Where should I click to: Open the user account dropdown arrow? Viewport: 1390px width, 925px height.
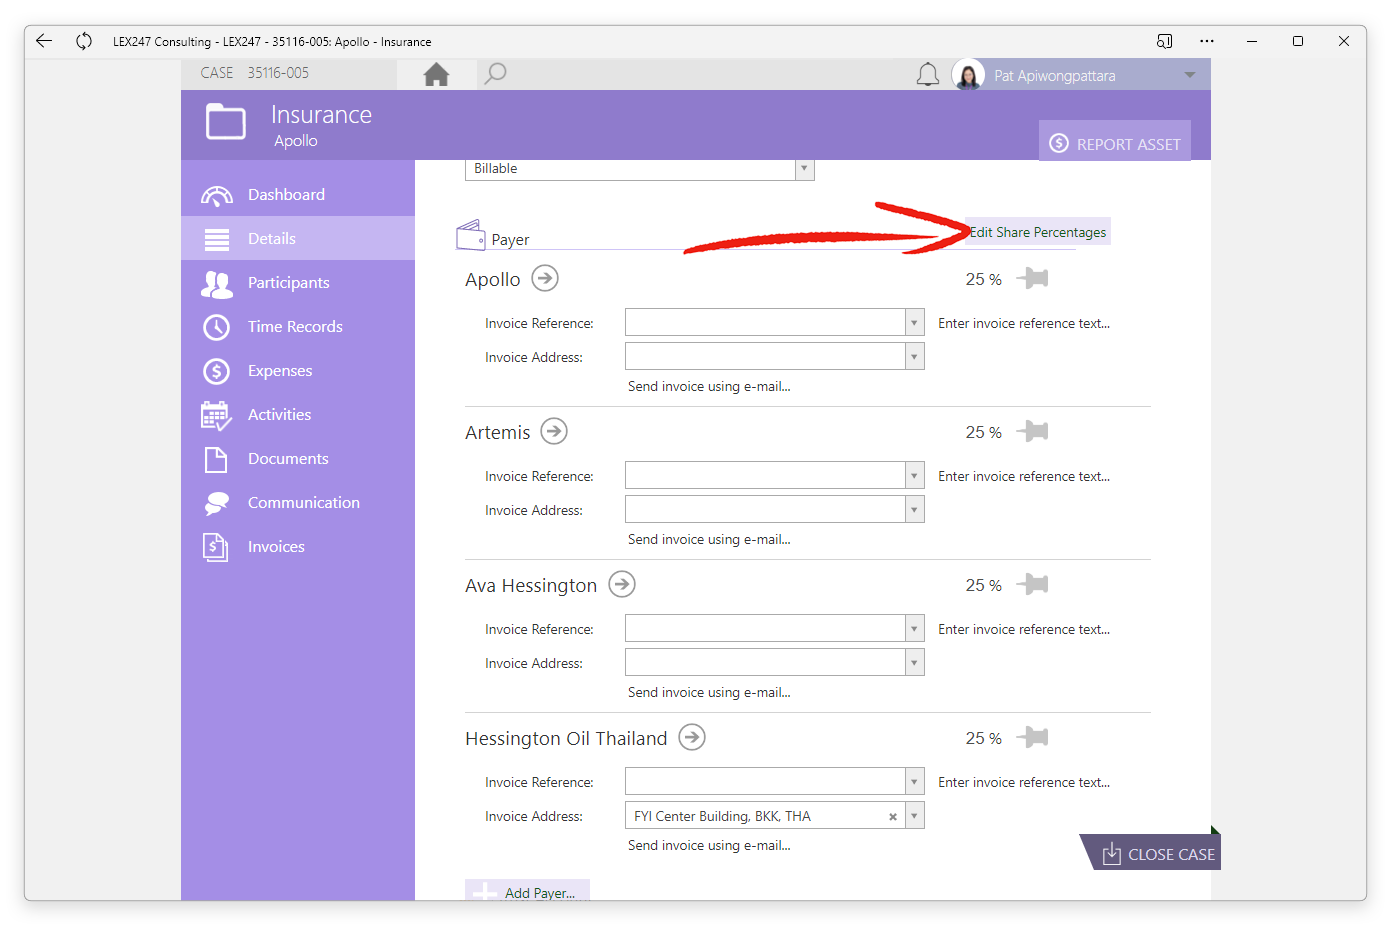(x=1190, y=75)
